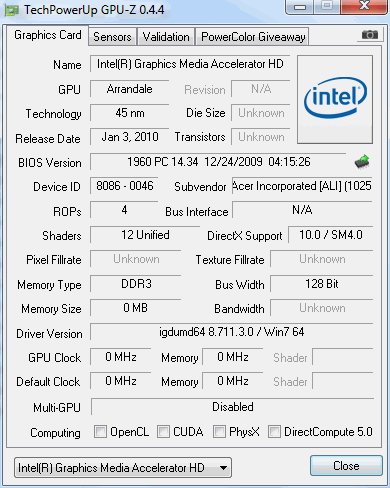
Task: Enable the OpenCL checkbox
Action: [100, 431]
